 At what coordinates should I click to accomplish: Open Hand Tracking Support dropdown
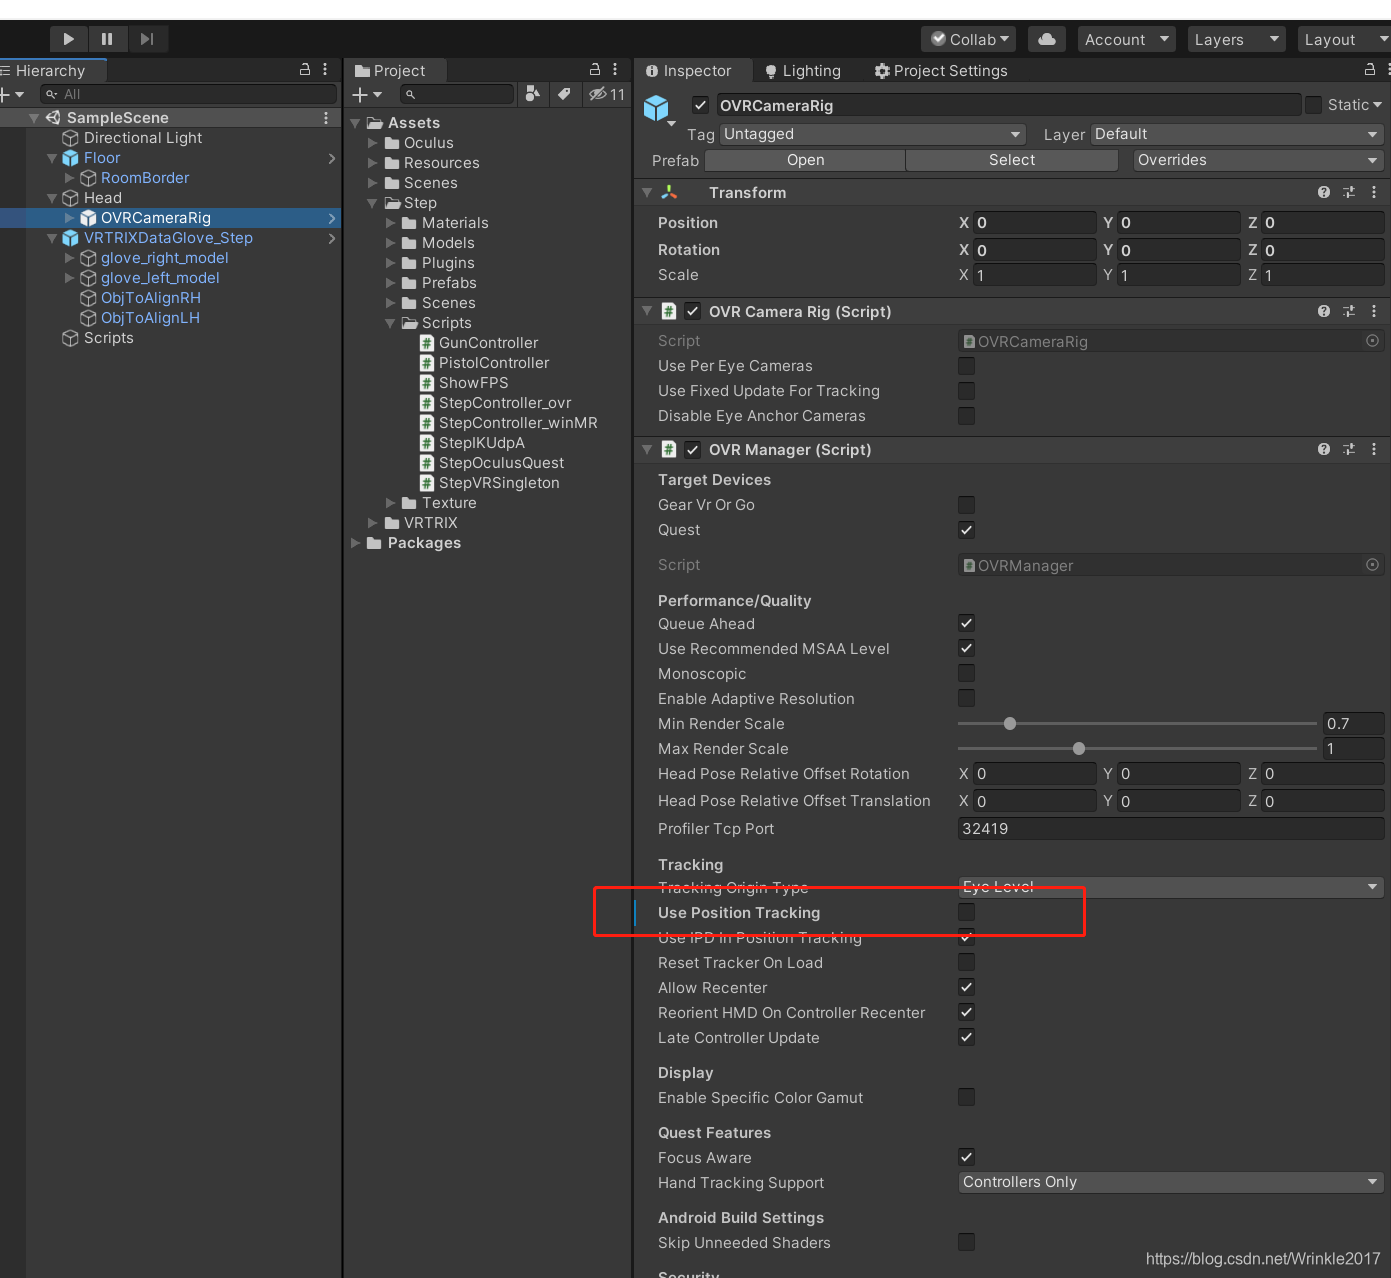(x=1171, y=1182)
